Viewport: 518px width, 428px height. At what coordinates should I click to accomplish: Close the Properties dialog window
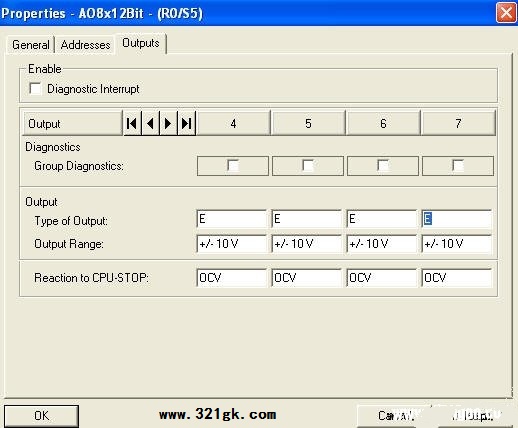point(506,13)
